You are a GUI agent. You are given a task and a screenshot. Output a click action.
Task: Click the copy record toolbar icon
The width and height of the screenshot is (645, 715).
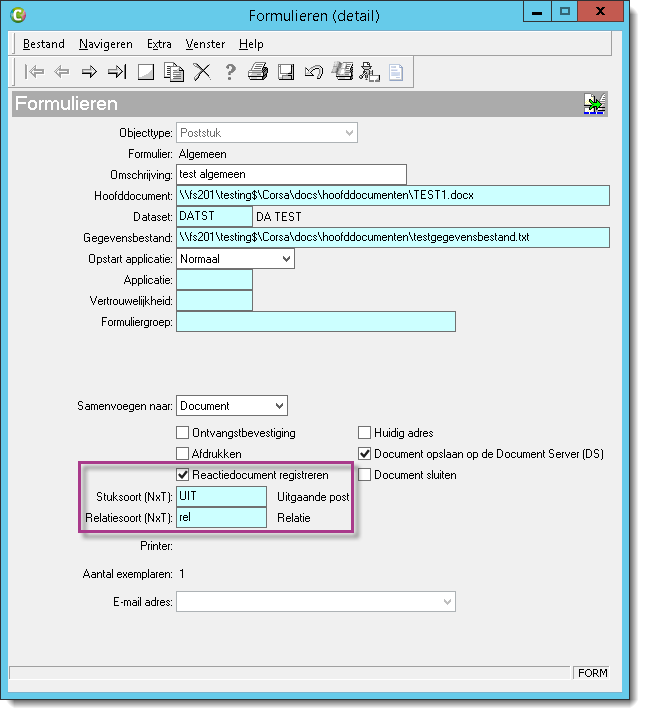pyautogui.click(x=174, y=72)
